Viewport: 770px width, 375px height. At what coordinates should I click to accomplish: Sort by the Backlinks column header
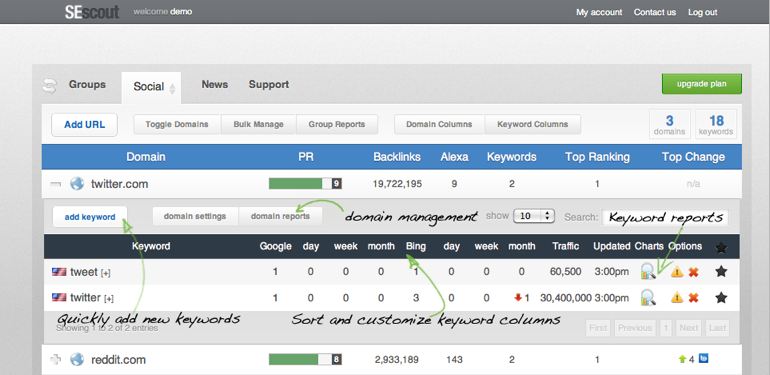pos(397,157)
